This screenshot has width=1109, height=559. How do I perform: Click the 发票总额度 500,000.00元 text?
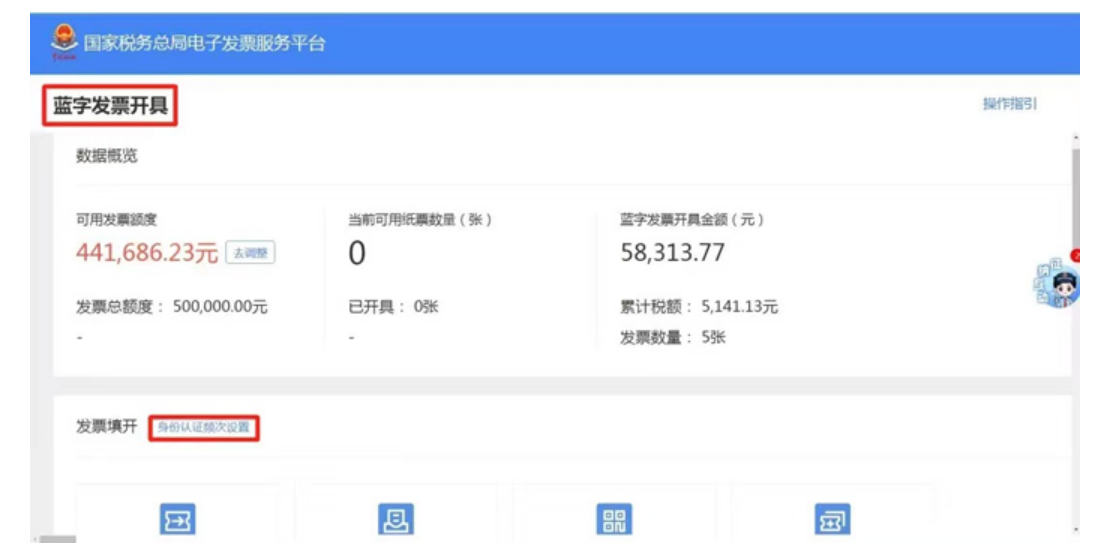[172, 307]
